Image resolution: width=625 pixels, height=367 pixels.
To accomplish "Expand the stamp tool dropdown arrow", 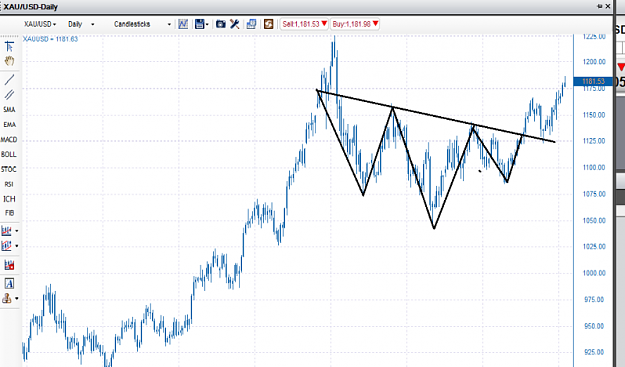I will click(17, 298).
